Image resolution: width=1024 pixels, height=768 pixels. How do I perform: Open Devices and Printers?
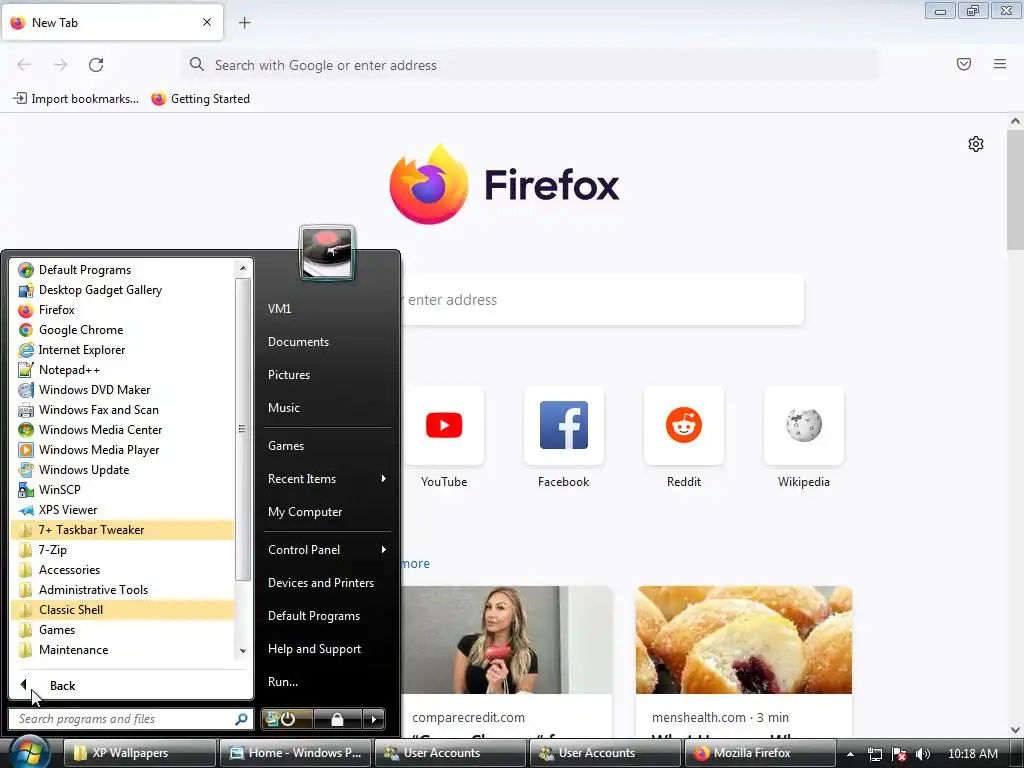[x=327, y=583]
